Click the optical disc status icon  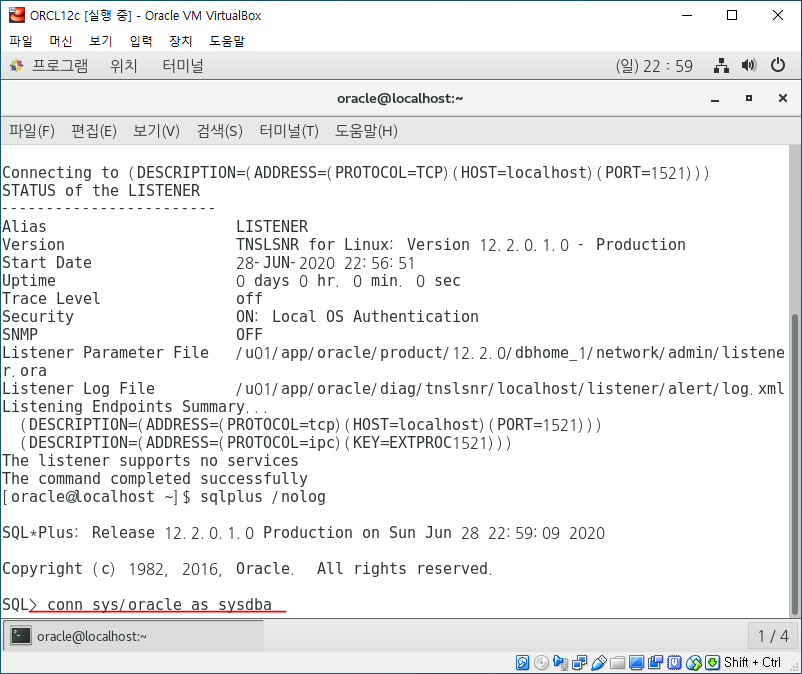541,663
